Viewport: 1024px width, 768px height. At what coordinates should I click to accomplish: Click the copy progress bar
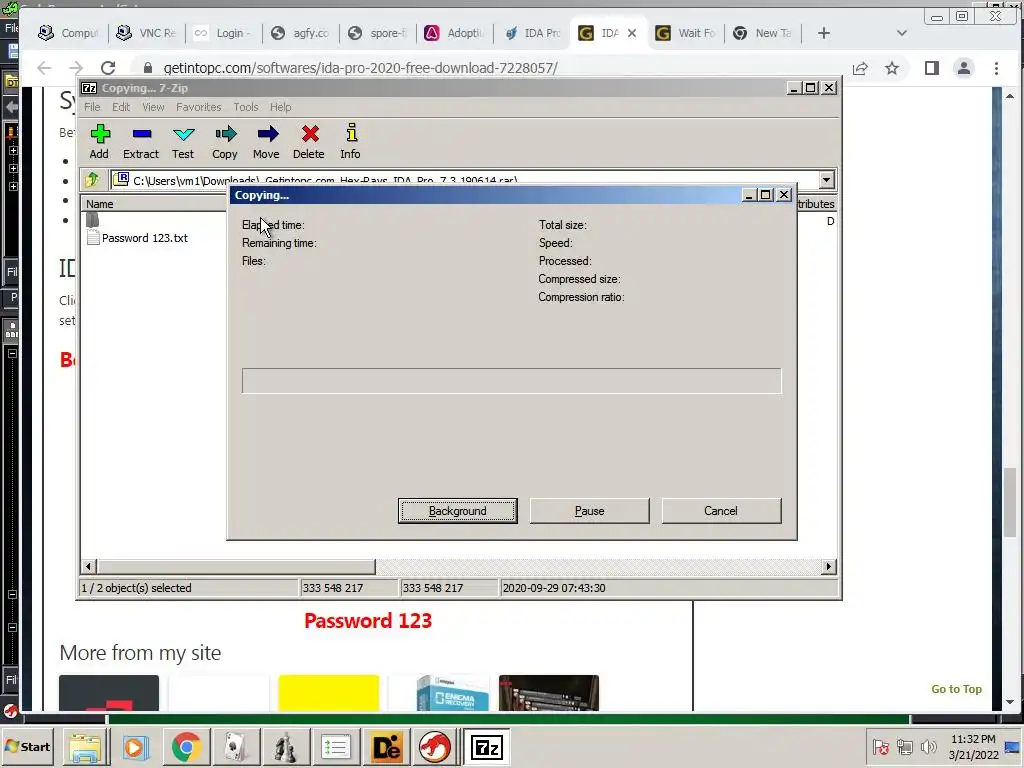coord(511,381)
